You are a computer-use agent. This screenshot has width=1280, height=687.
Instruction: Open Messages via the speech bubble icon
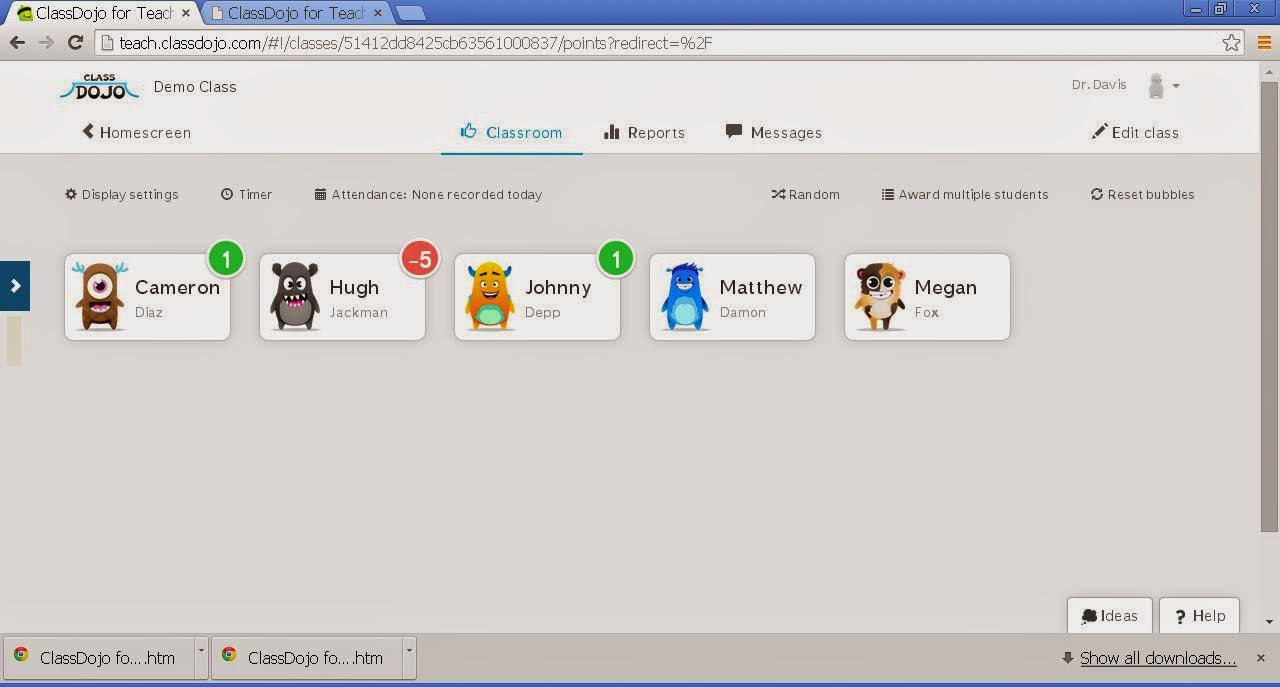(733, 131)
